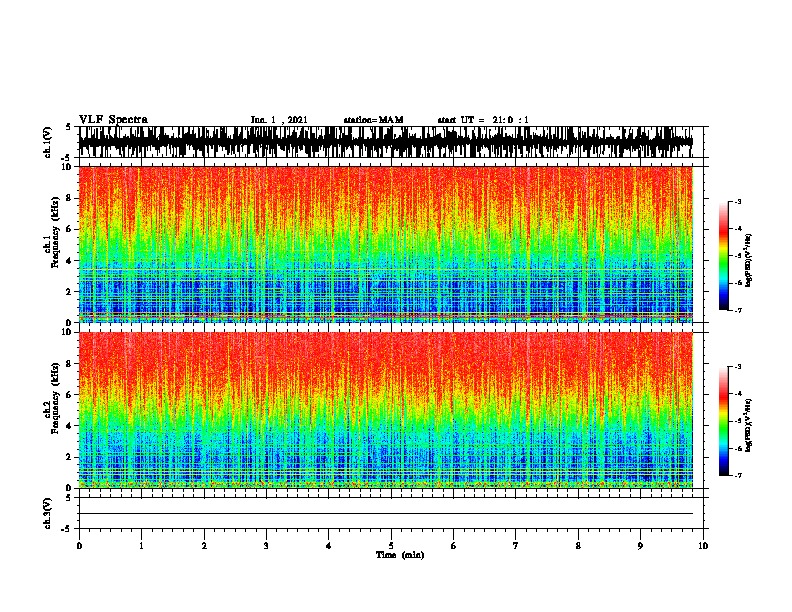Image resolution: width=792 pixels, height=612 pixels.
Task: Click the "-3" label on ch.2 colorbar
Action: 738,367
